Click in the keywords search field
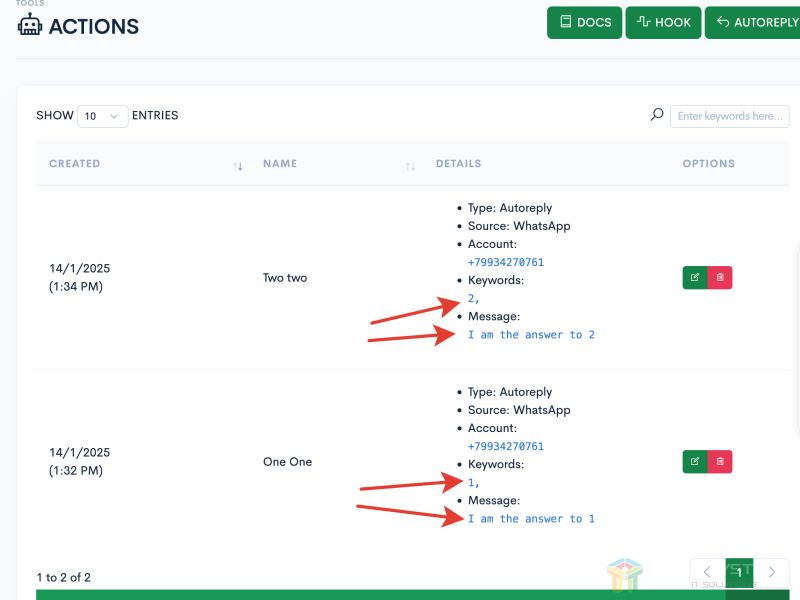 (728, 116)
